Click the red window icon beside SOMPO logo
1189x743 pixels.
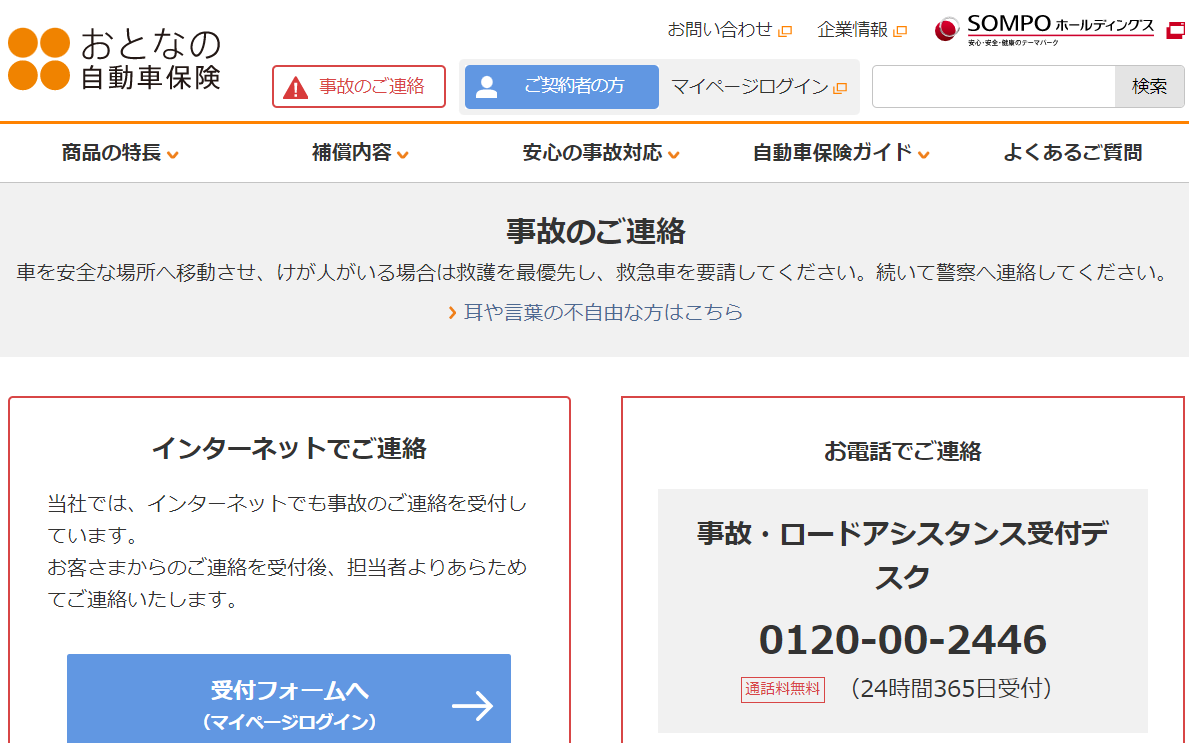[1175, 30]
